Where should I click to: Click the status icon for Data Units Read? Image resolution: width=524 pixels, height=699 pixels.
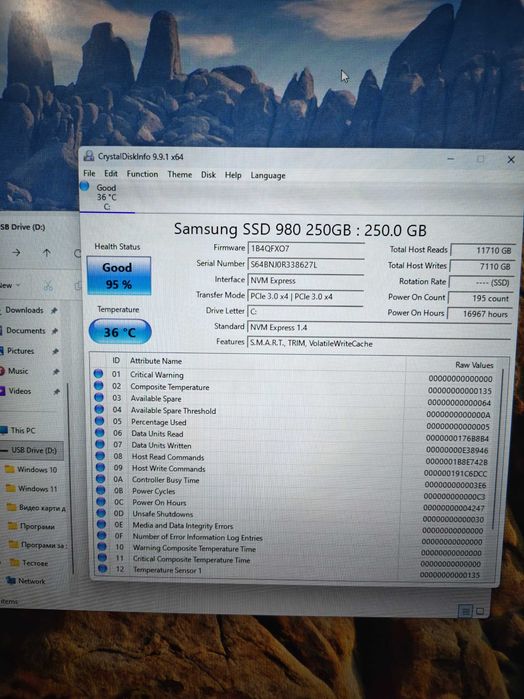99,432
